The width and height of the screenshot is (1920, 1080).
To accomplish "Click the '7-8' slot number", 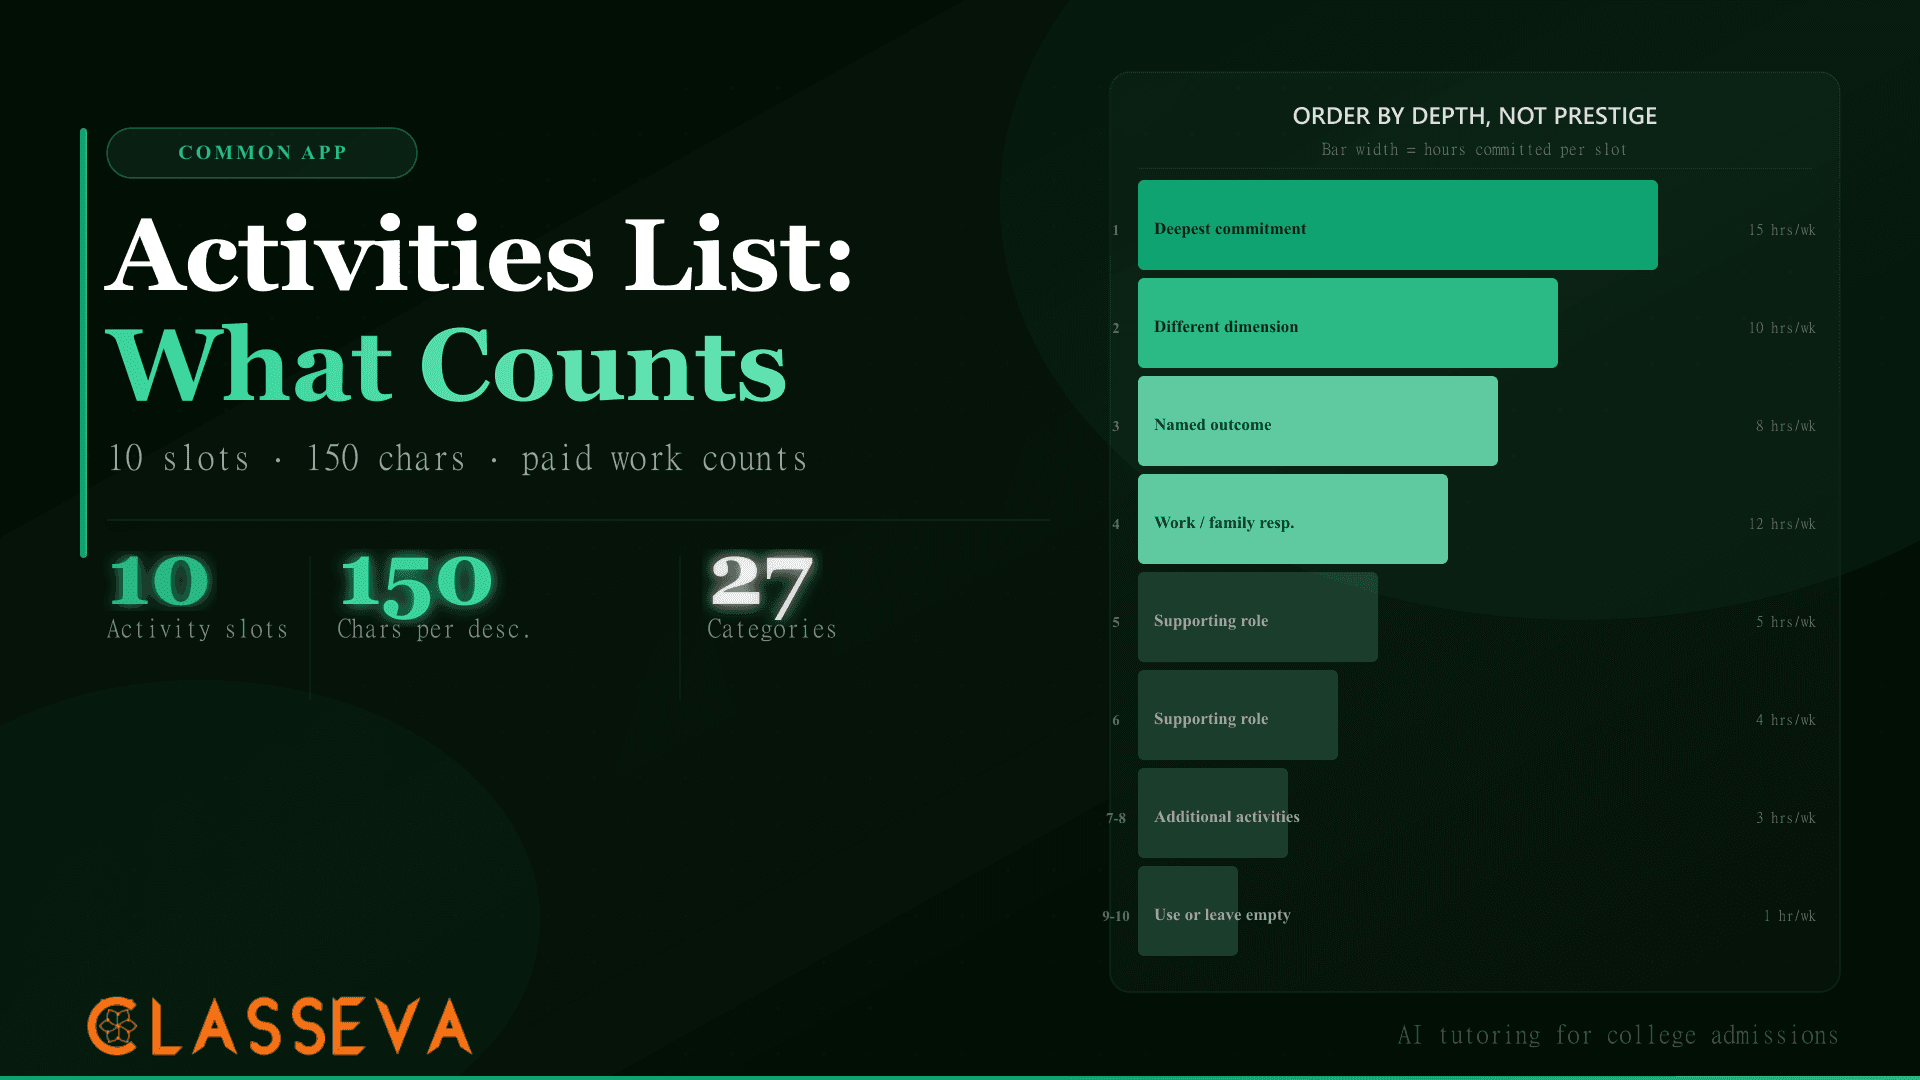I will (1116, 818).
